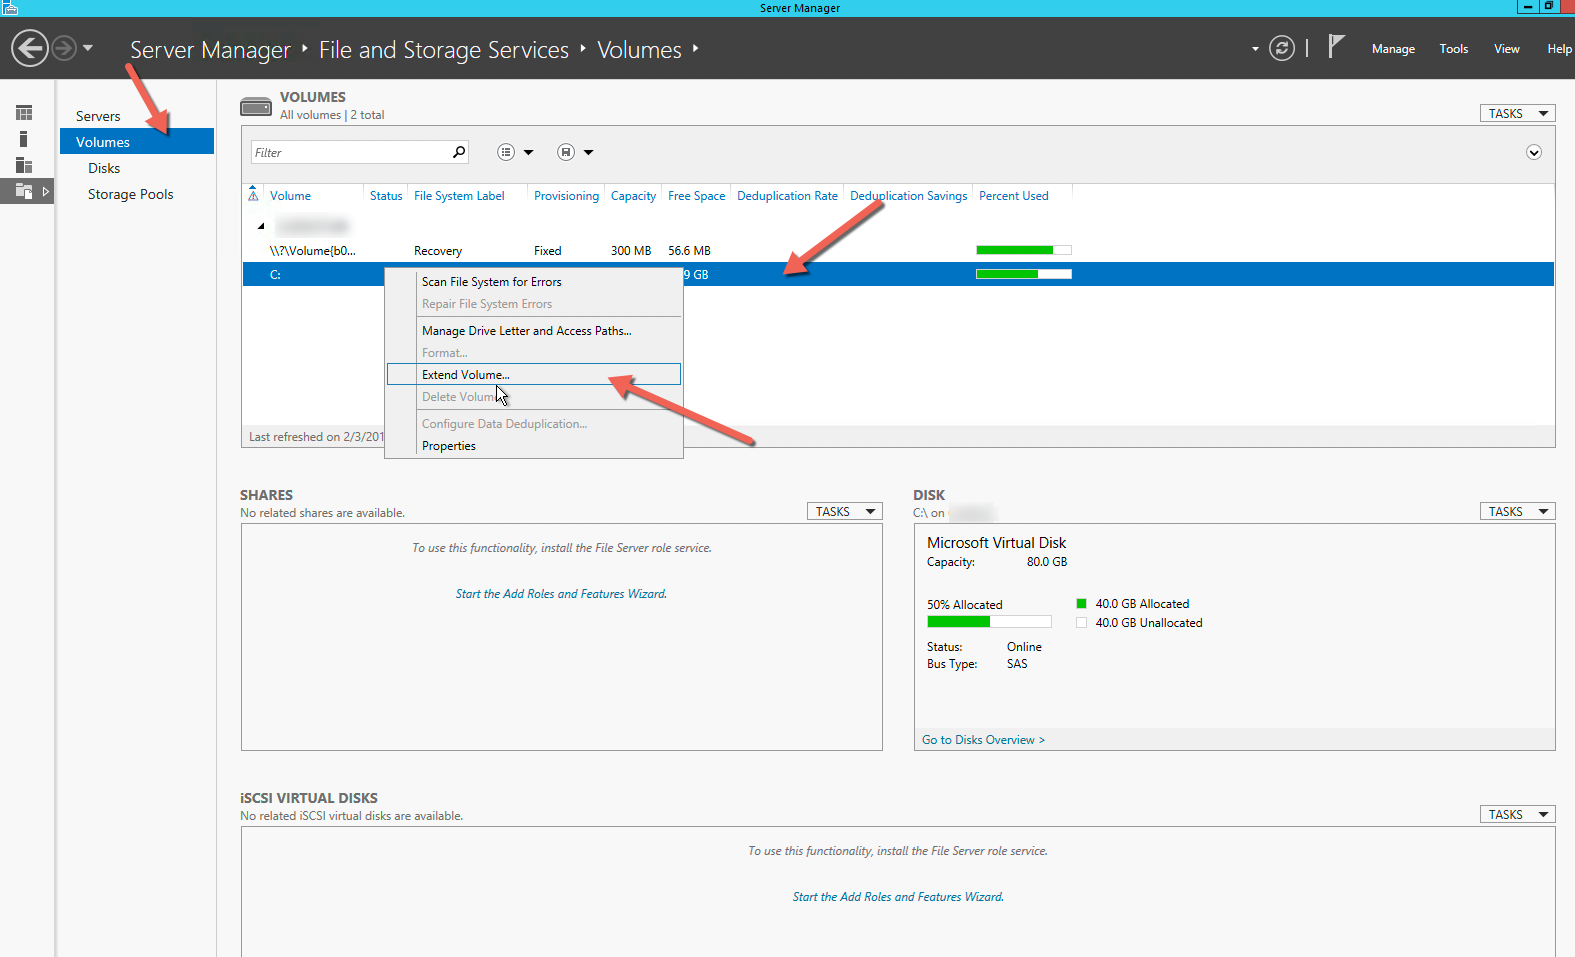Click iSCSI Add Roles and Features Wizard link

[x=898, y=897]
